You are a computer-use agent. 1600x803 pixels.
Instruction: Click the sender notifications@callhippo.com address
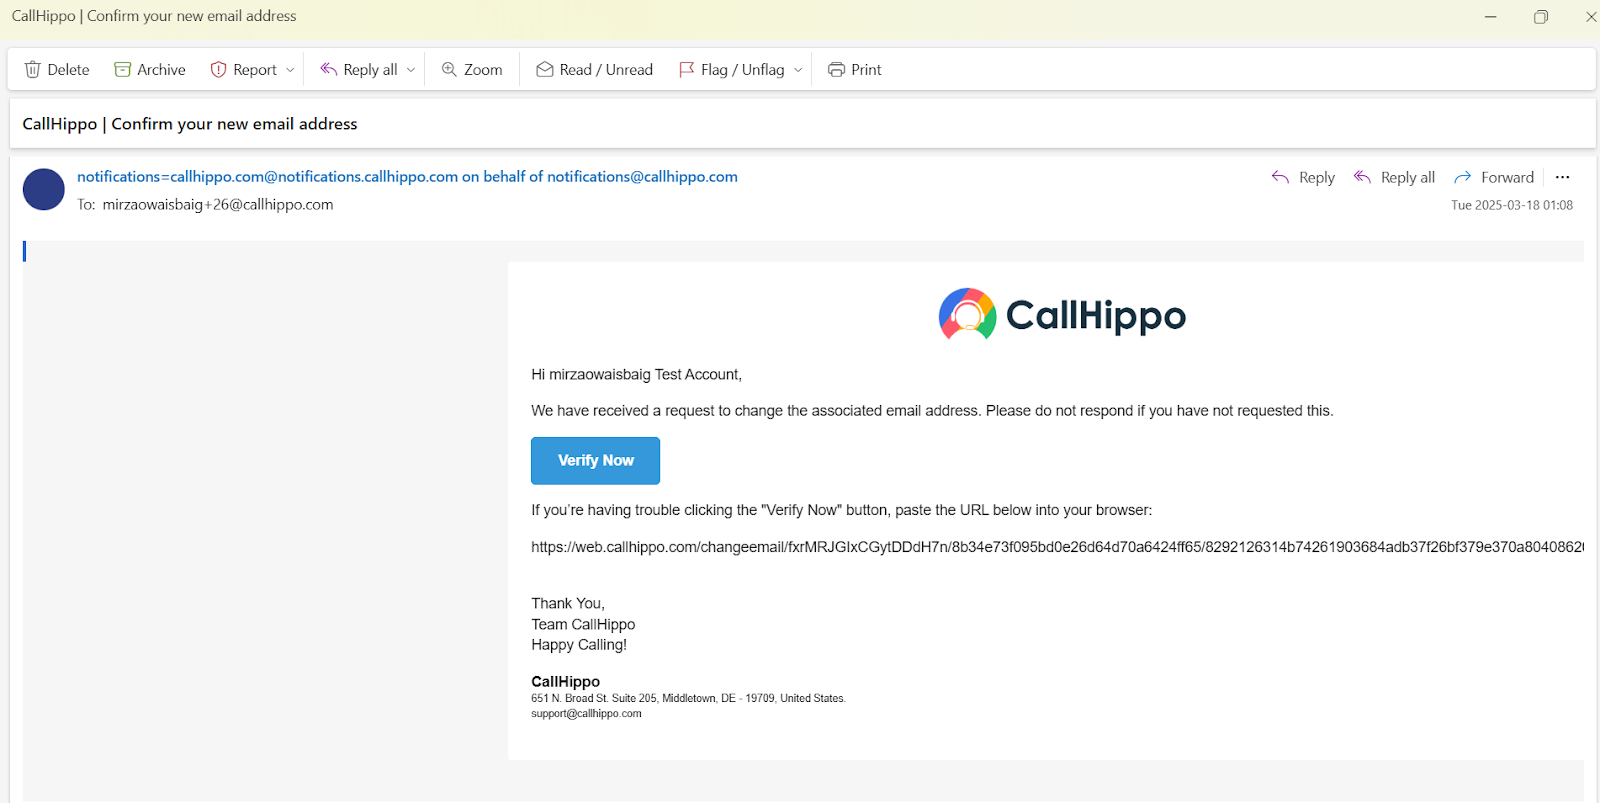(642, 176)
